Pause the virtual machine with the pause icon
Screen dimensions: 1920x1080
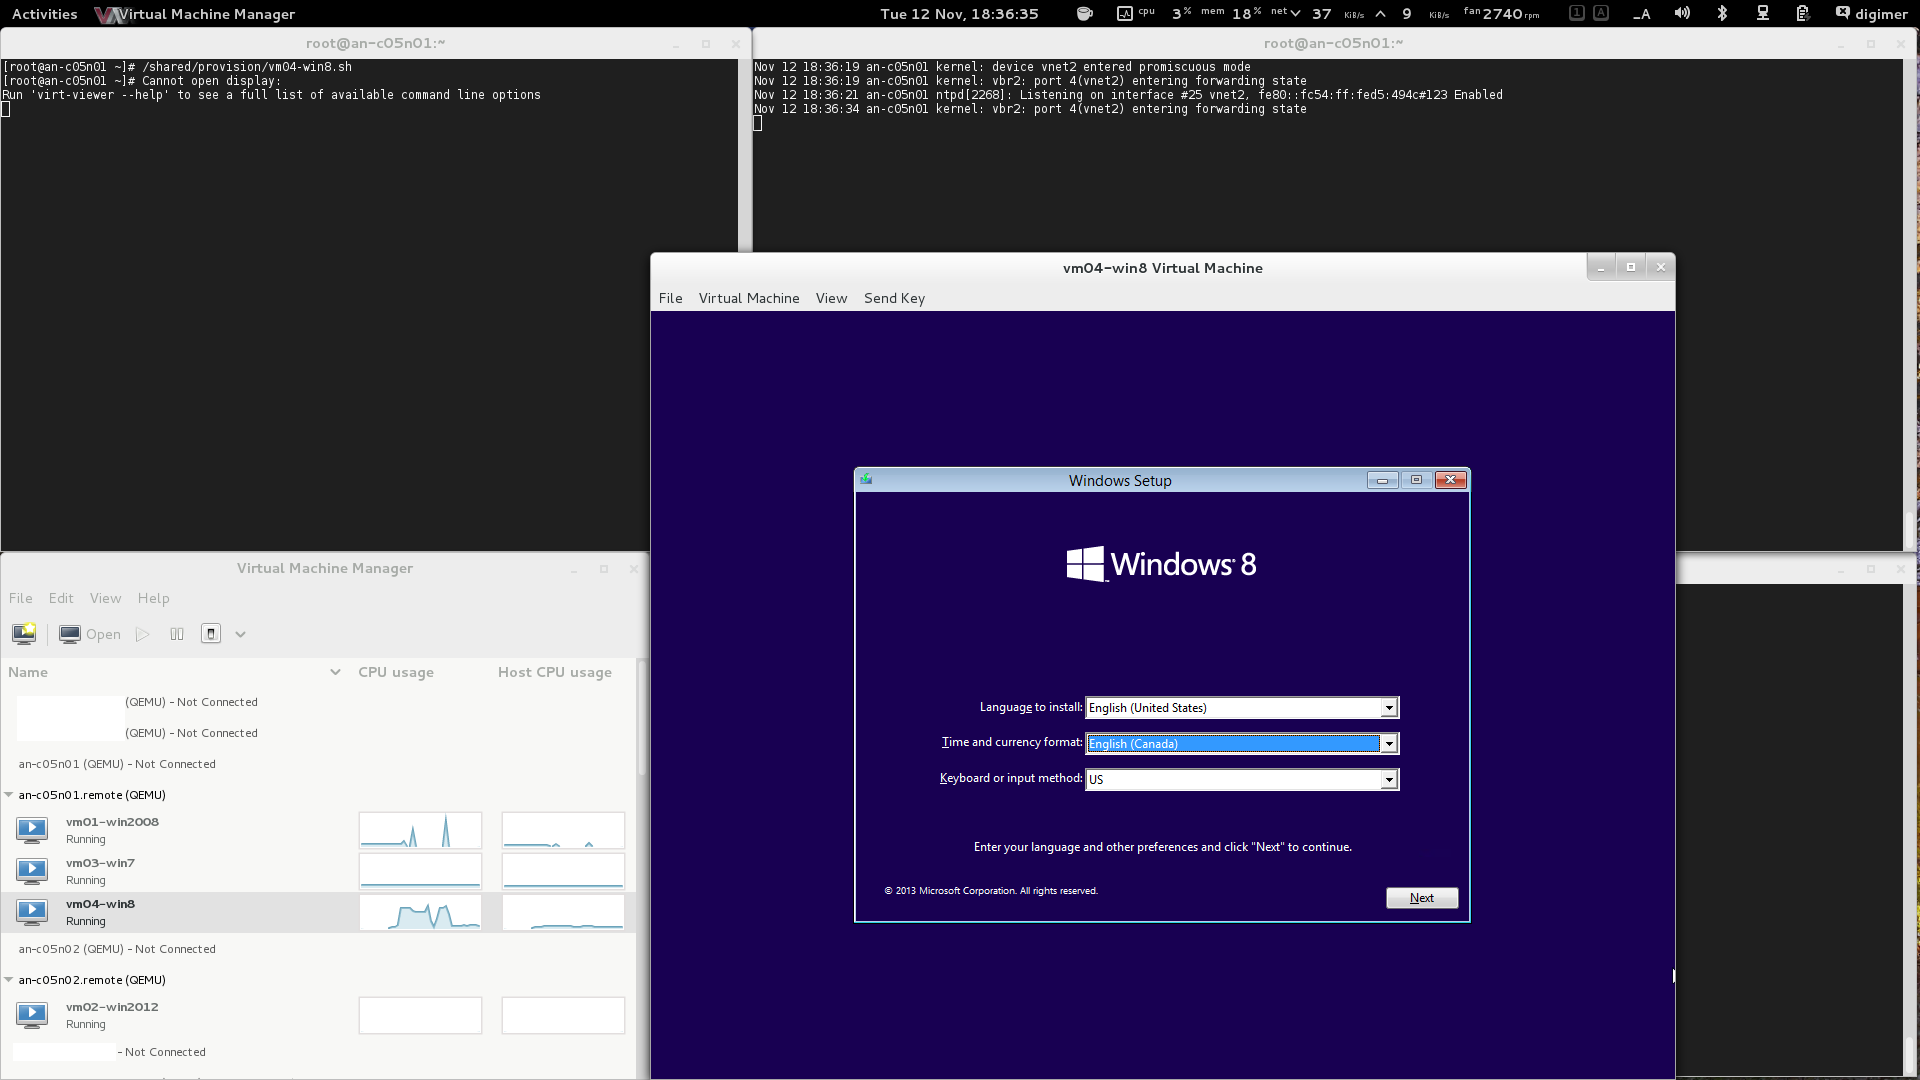(x=177, y=634)
